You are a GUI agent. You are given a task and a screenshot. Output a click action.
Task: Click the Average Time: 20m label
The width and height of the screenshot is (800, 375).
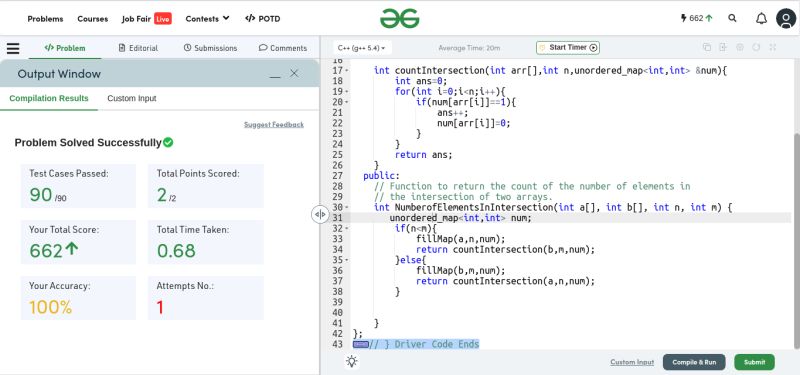click(x=469, y=48)
